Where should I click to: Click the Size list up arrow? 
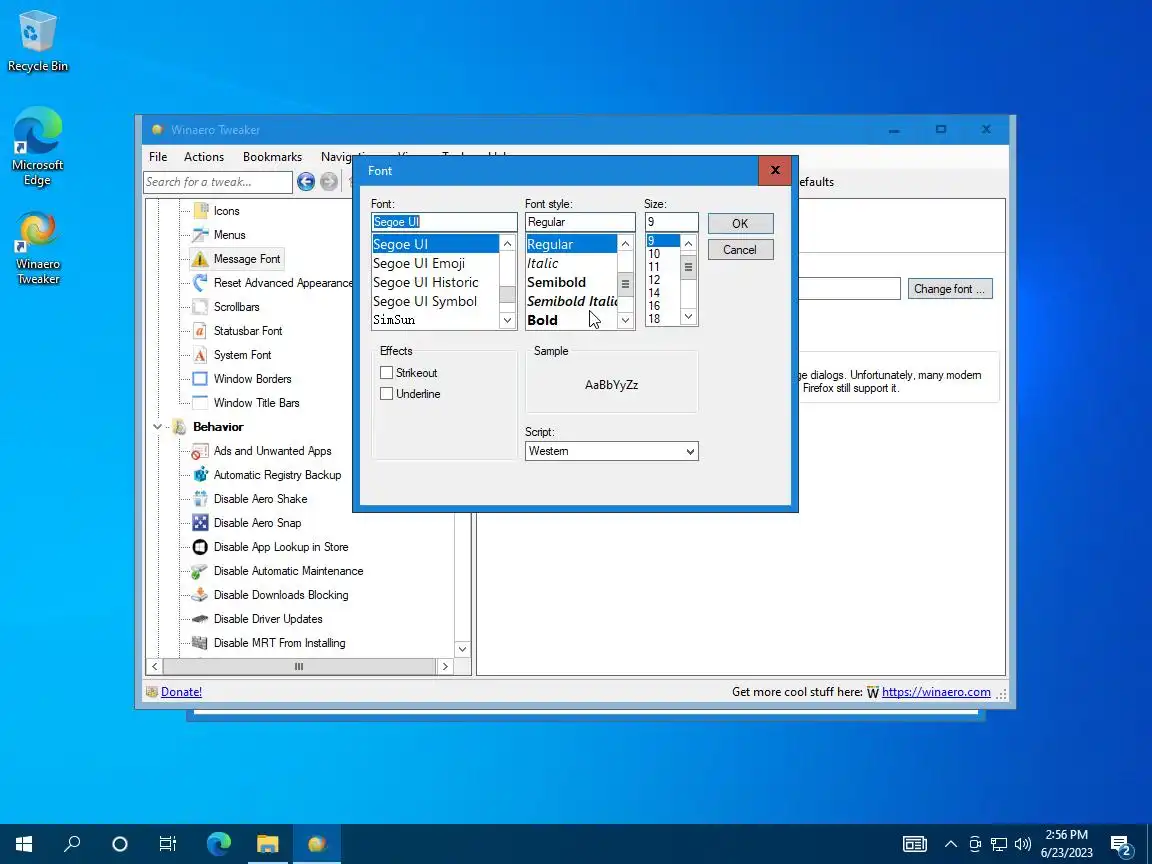pyautogui.click(x=688, y=243)
